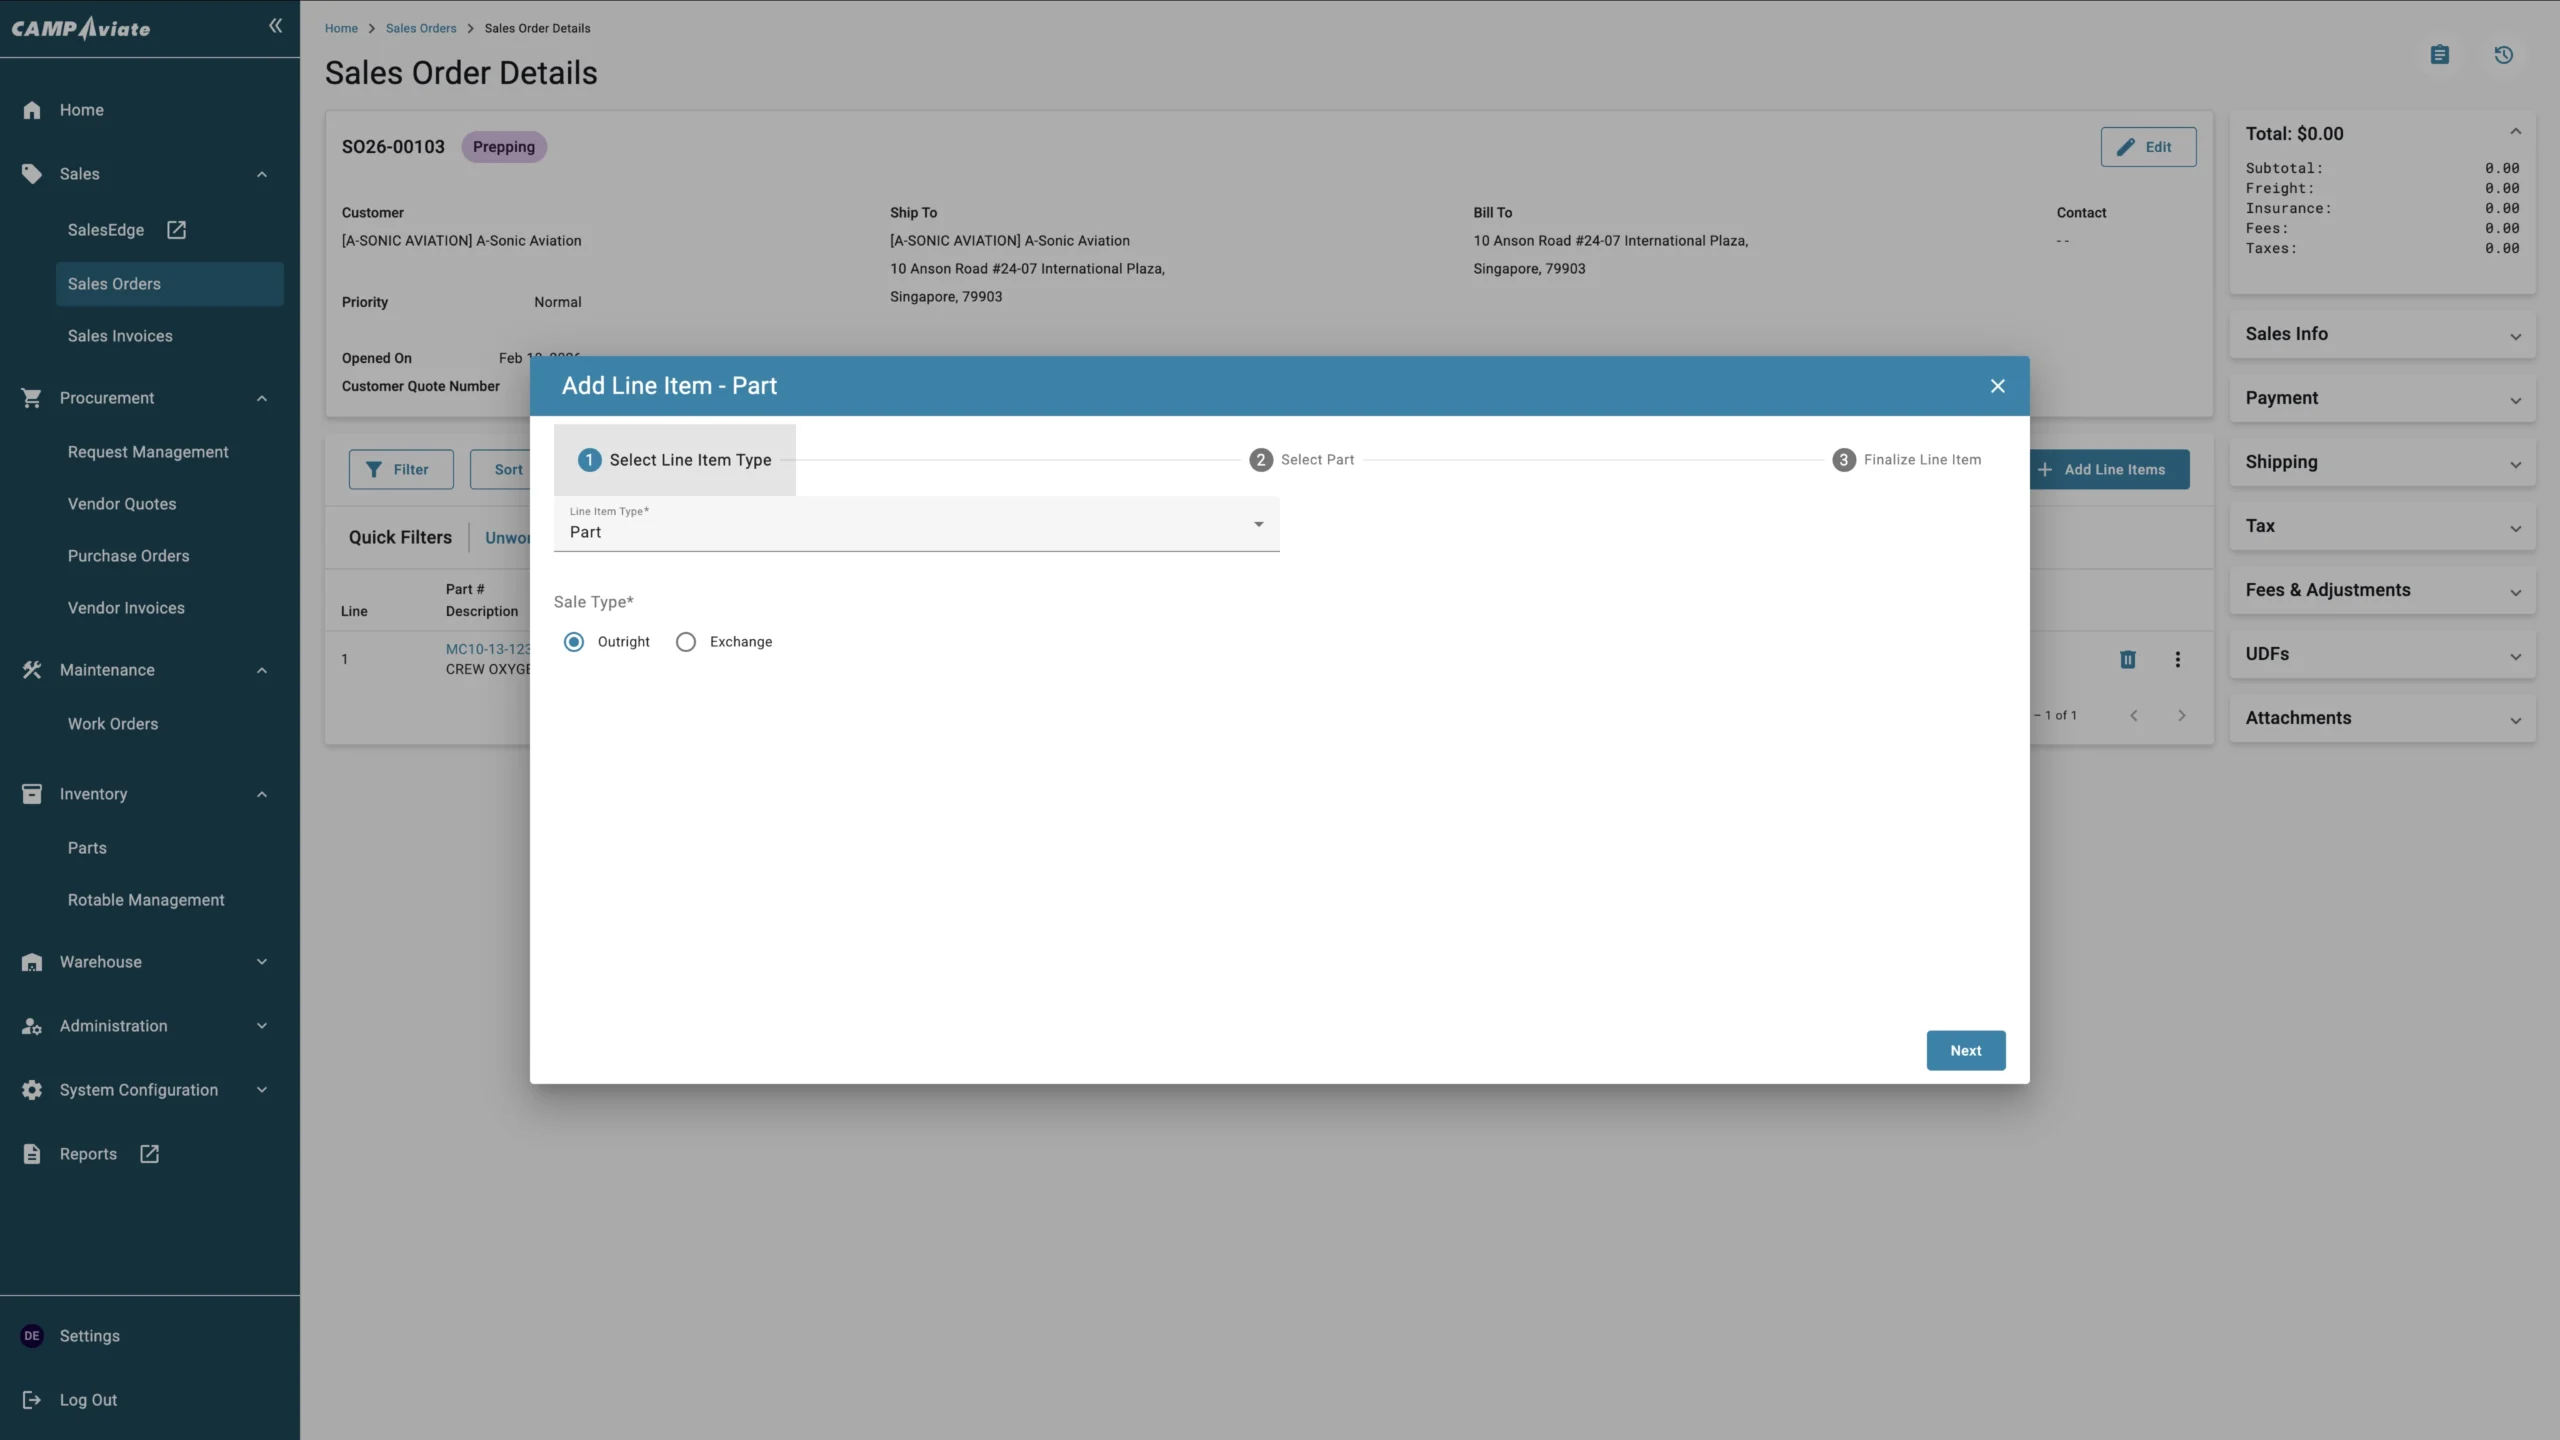Open Work Orders in sidebar
The image size is (2560, 1440).
113,724
